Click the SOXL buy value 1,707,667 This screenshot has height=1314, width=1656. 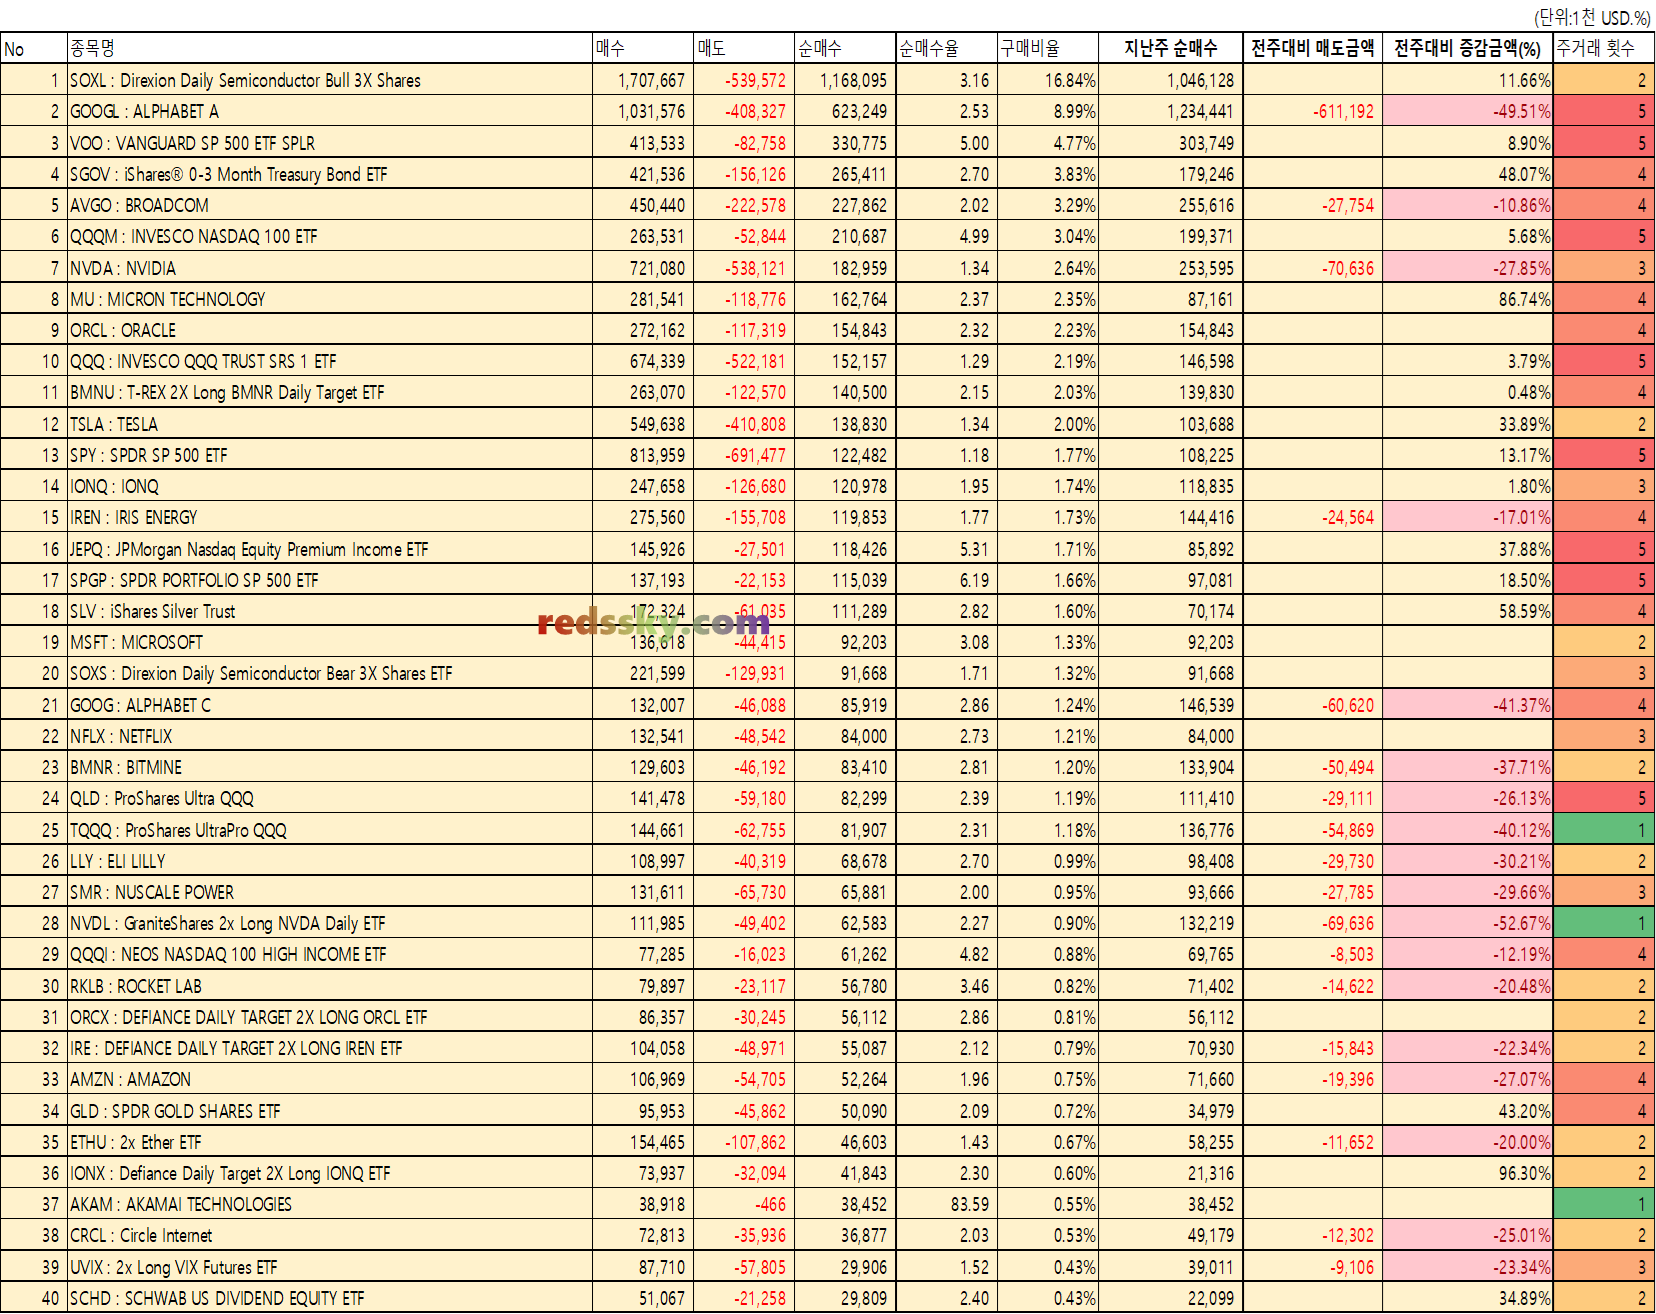tap(651, 81)
